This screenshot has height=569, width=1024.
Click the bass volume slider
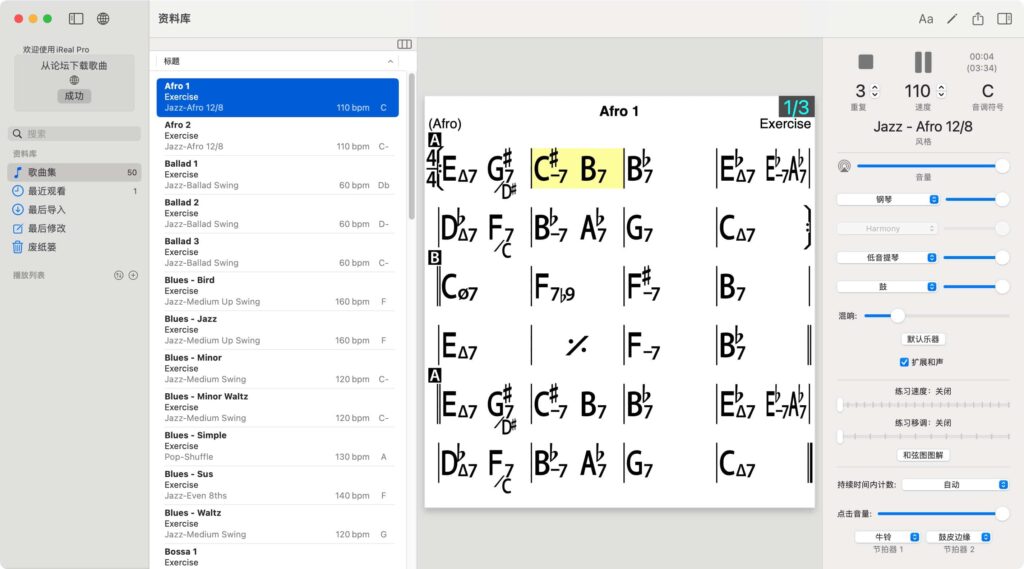tap(976, 257)
